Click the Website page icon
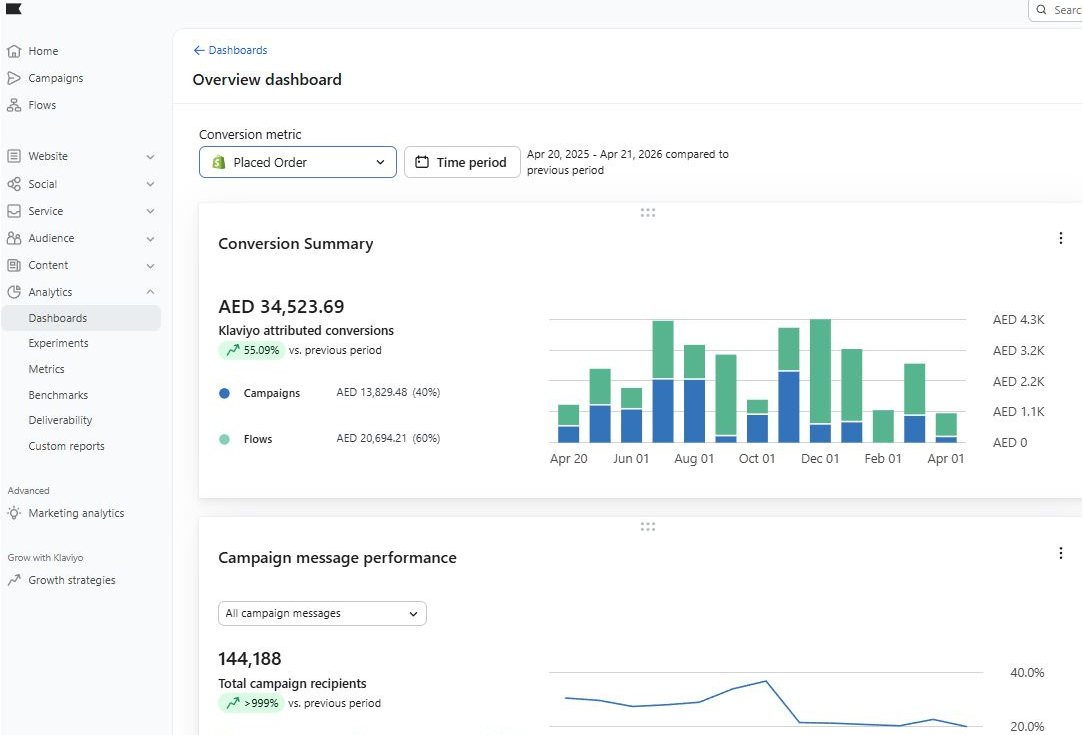This screenshot has height=735, width=1083. tap(14, 156)
